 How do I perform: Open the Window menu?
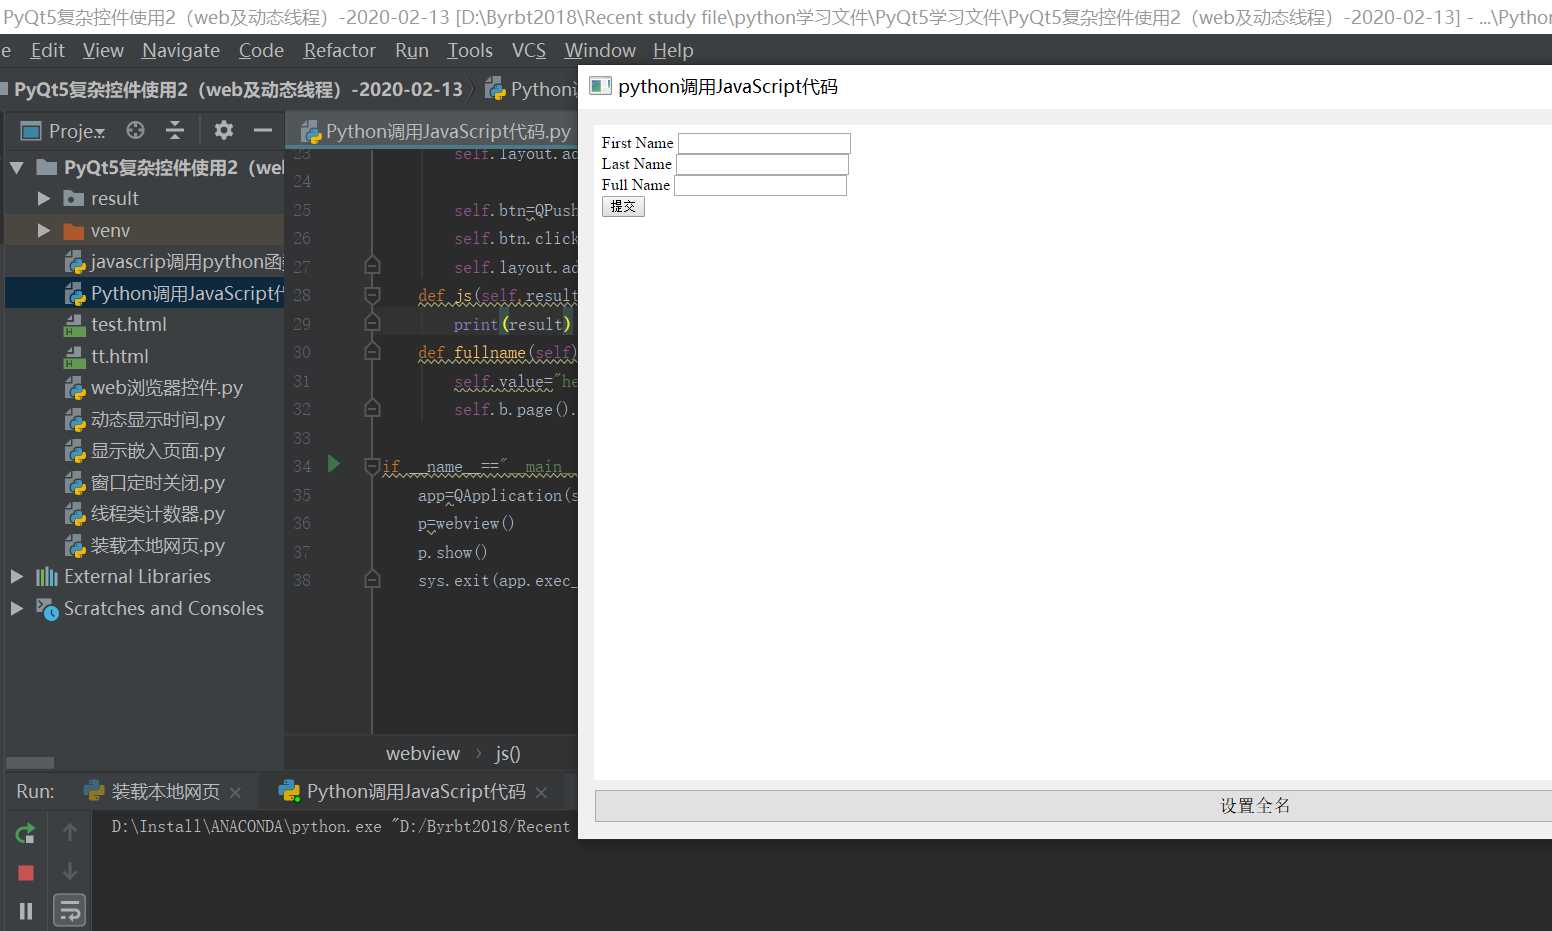[600, 50]
